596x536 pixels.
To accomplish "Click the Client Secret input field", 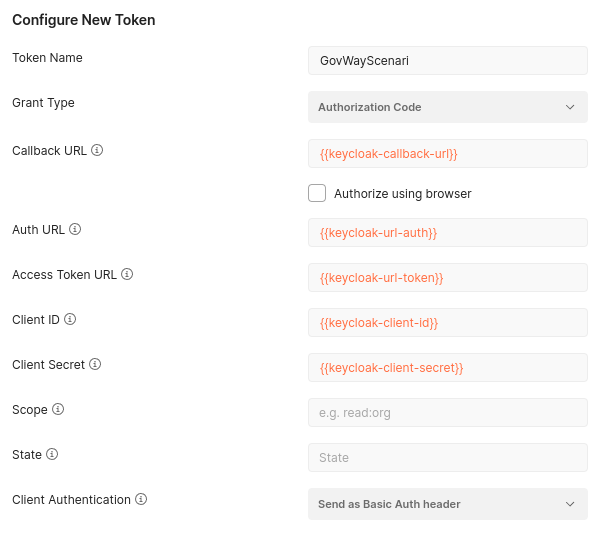I will pos(448,368).
